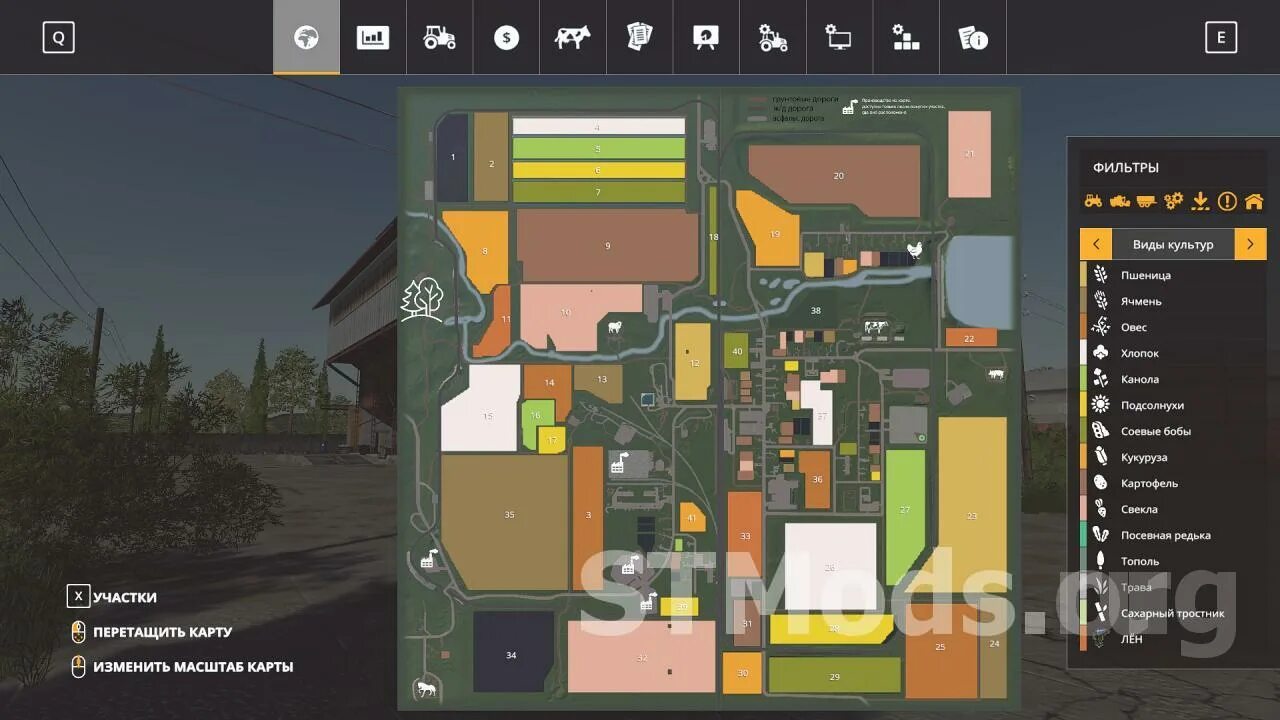Viewport: 1280px width, 720px height.
Task: Toggle the house farm buildings filter
Action: point(1254,201)
